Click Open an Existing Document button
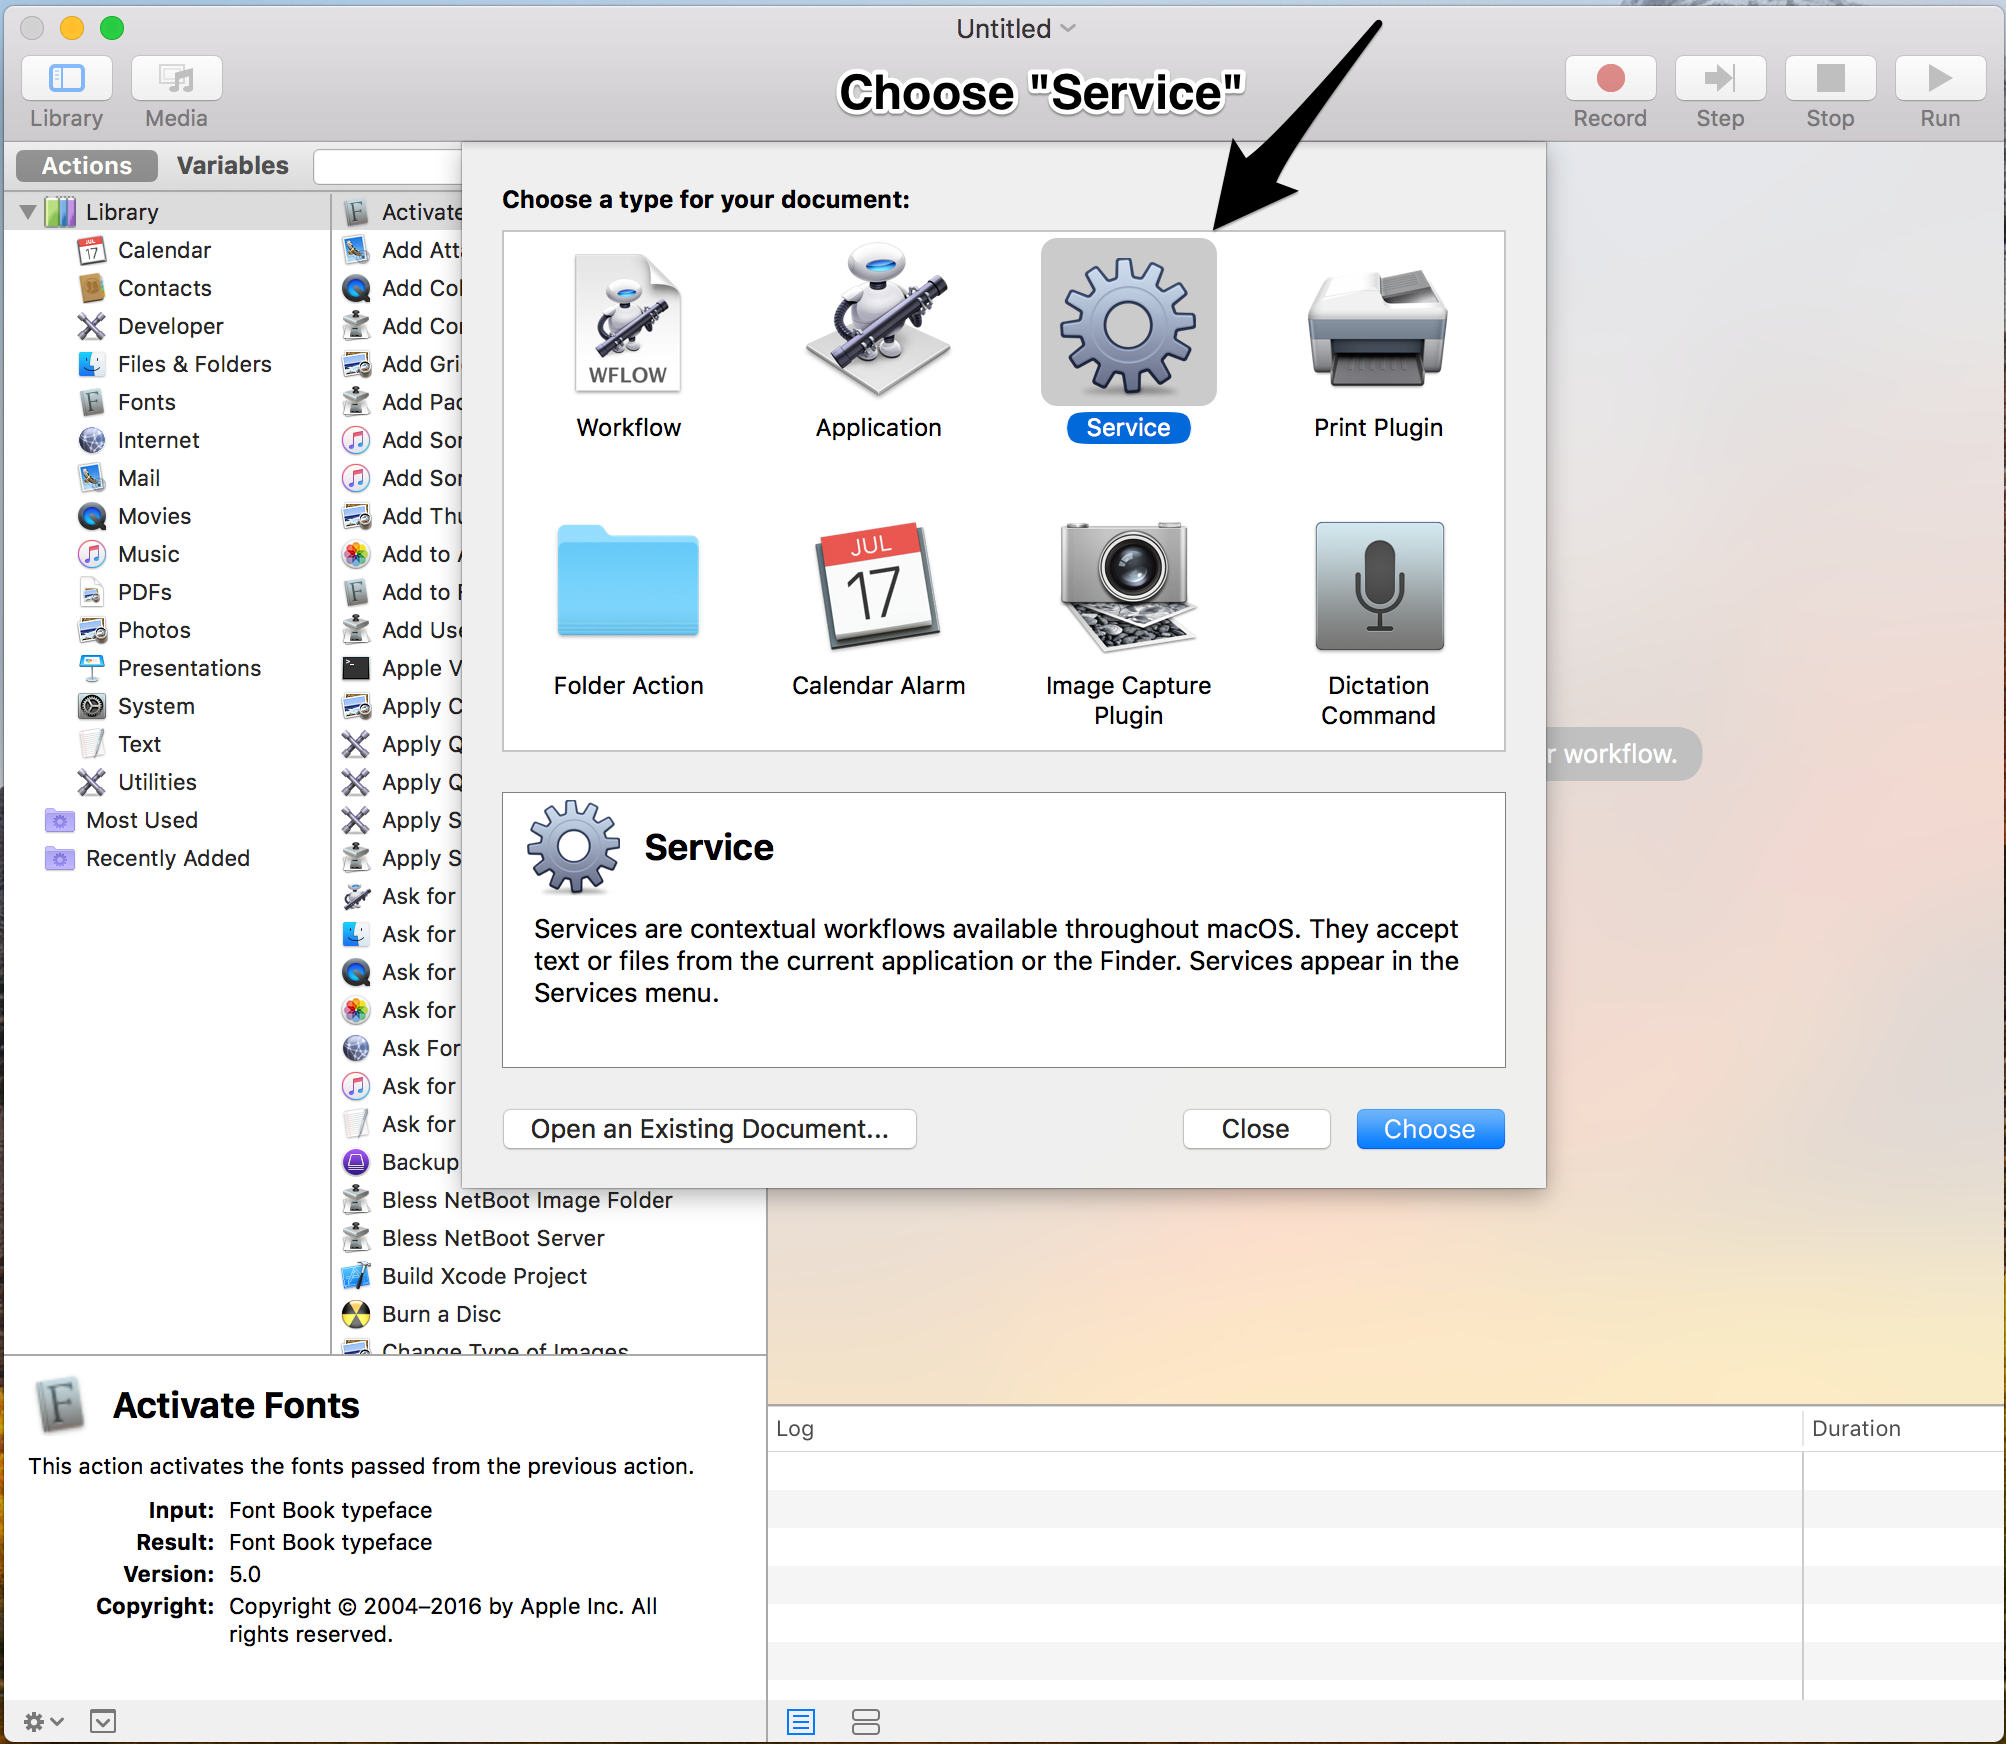The width and height of the screenshot is (2006, 1744). (709, 1129)
